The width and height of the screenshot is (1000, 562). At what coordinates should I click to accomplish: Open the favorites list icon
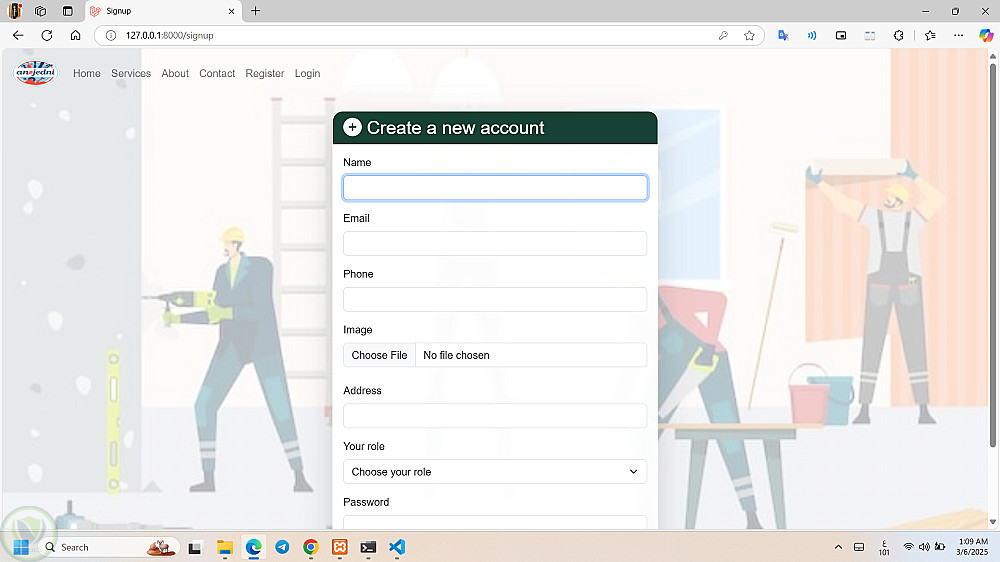[930, 36]
